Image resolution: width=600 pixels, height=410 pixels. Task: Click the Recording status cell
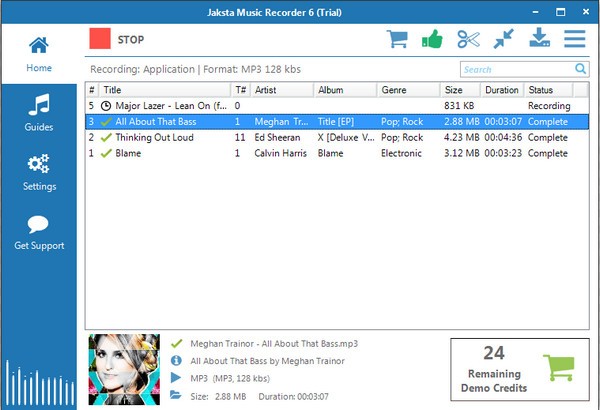click(x=549, y=106)
